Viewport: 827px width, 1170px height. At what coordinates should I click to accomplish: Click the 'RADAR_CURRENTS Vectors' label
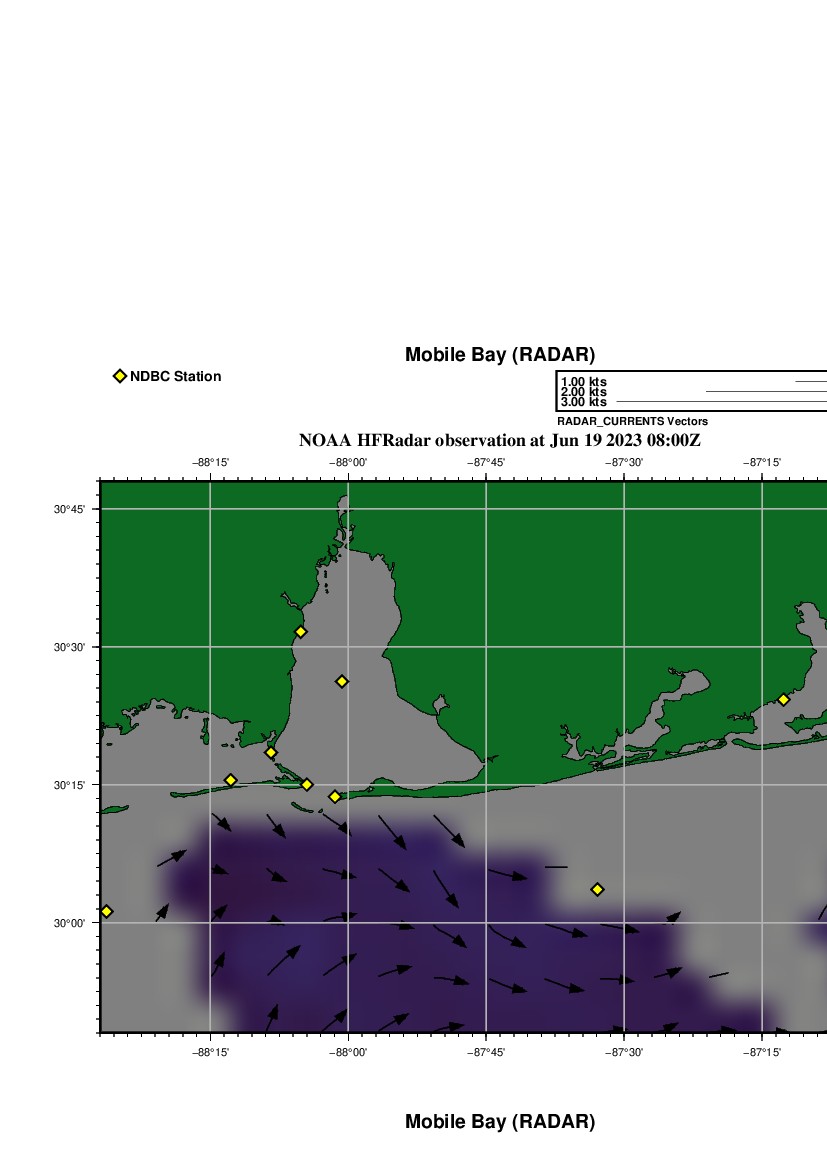point(632,421)
